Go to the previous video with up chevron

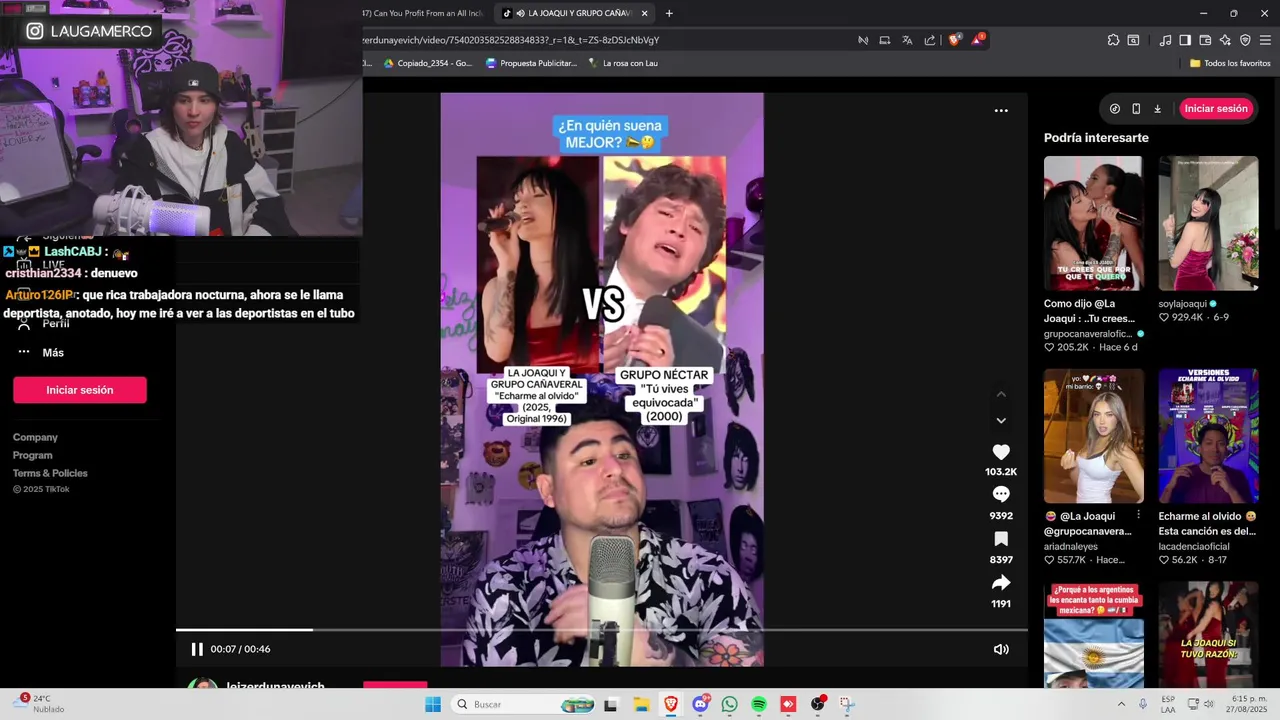pyautogui.click(x=1001, y=394)
